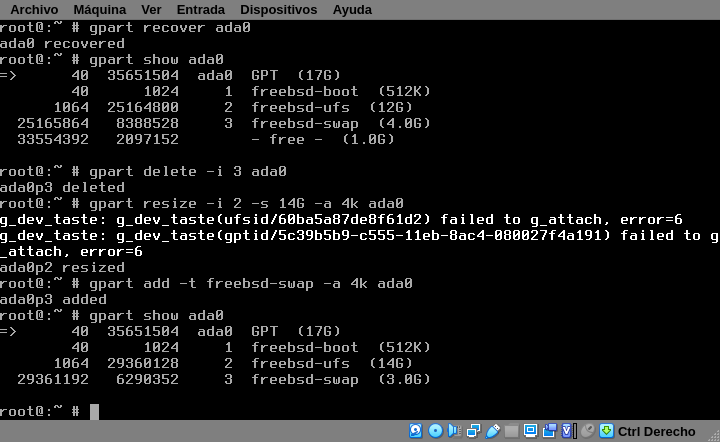720x442 pixels.
Task: Click the network adapters status icon
Action: (x=473, y=431)
